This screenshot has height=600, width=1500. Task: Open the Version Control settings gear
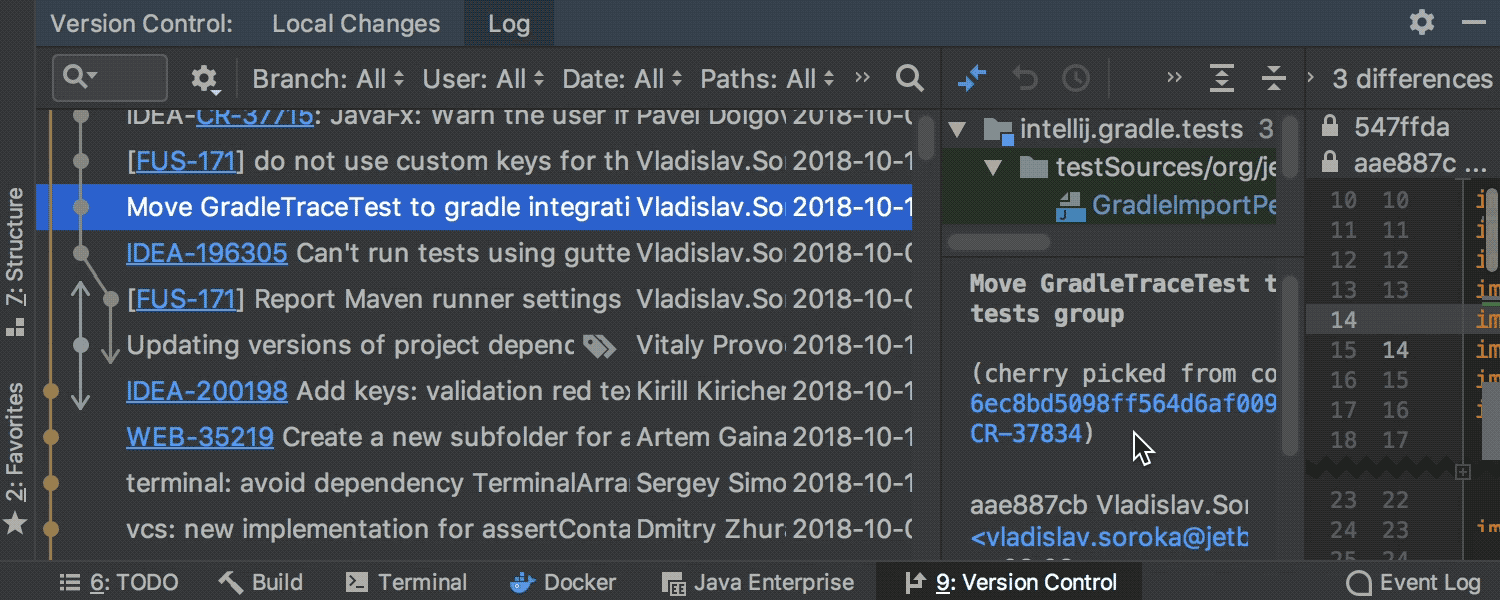[1422, 22]
